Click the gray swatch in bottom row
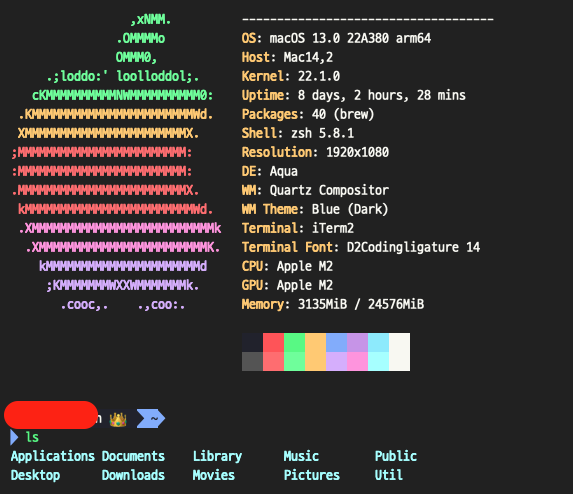Viewport: 573px width, 494px height. [252, 361]
